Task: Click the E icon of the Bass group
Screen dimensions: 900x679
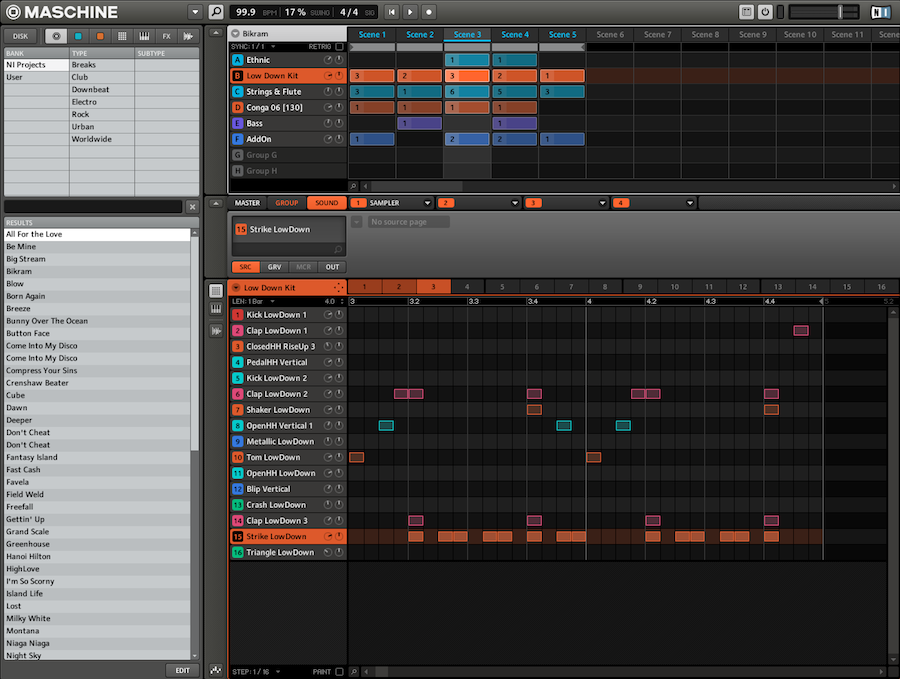Action: click(x=238, y=123)
